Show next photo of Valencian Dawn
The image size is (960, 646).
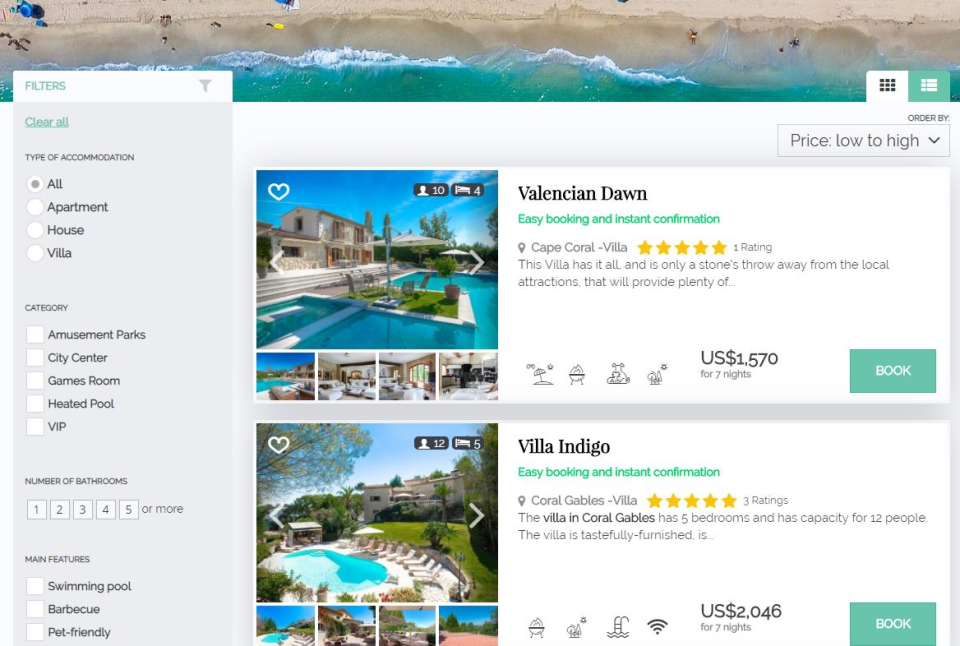pyautogui.click(x=477, y=261)
